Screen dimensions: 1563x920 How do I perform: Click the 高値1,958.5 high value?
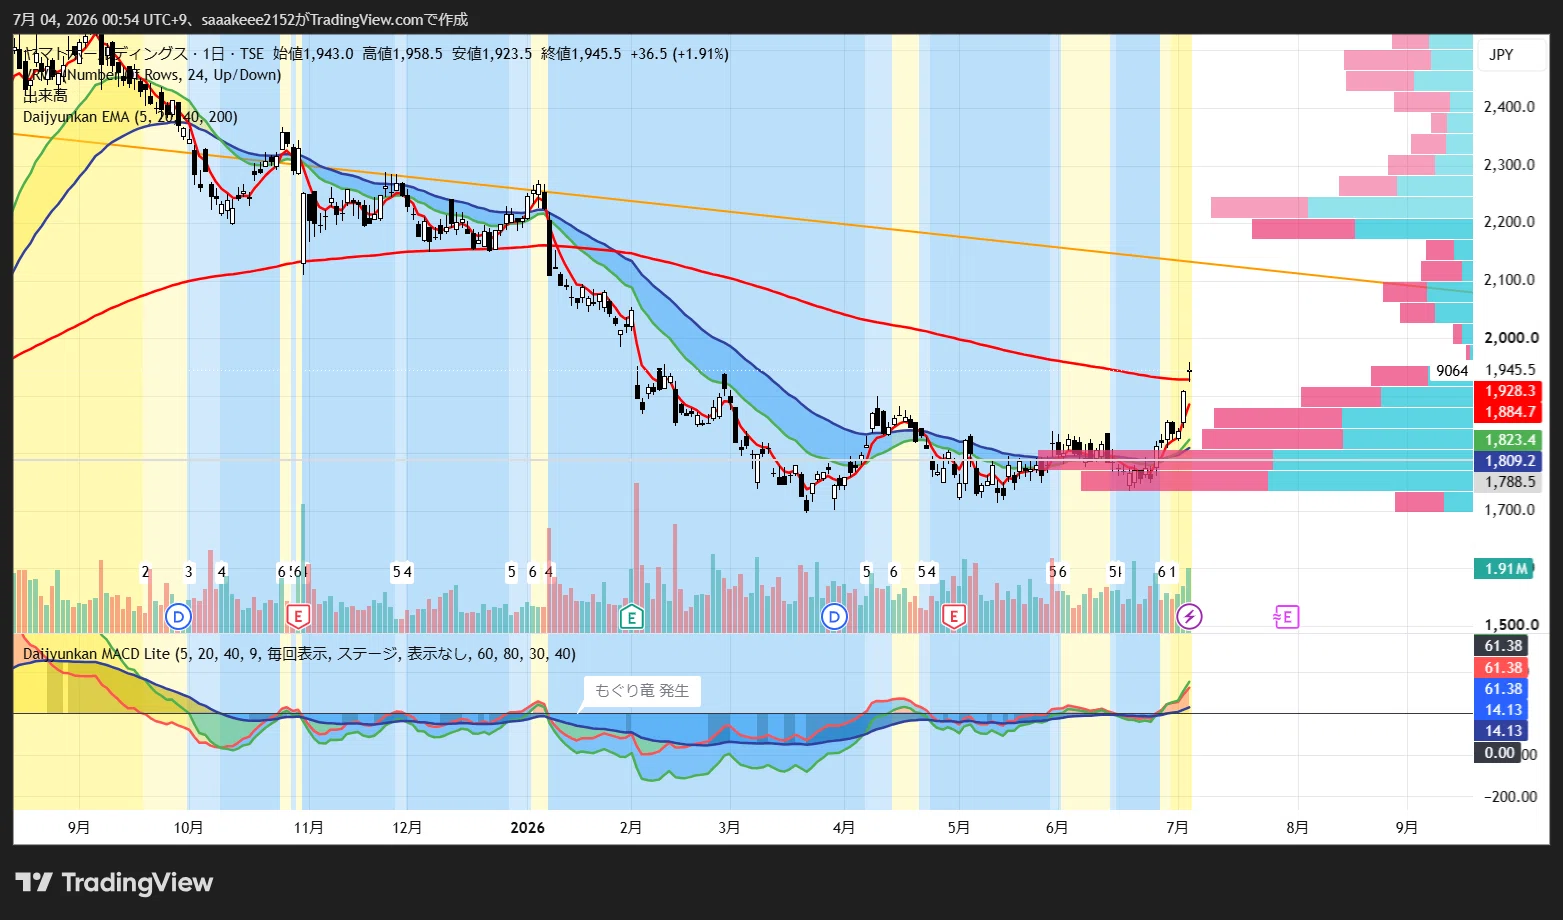point(402,54)
